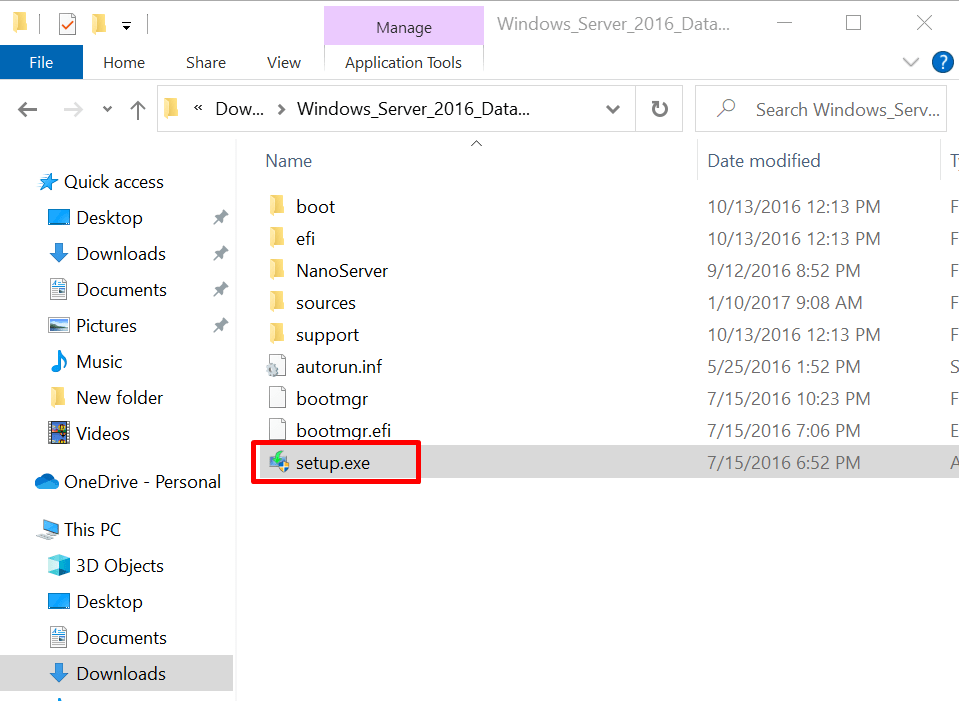Click the OneDrive cloud icon
This screenshot has width=959, height=701.
pyautogui.click(x=47, y=482)
